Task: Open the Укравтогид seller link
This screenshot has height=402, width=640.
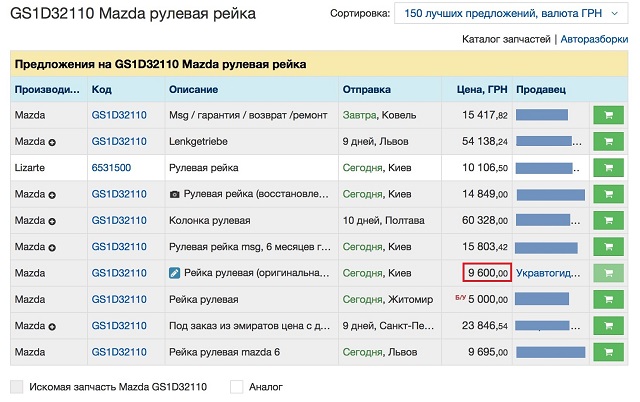Action: coord(549,272)
